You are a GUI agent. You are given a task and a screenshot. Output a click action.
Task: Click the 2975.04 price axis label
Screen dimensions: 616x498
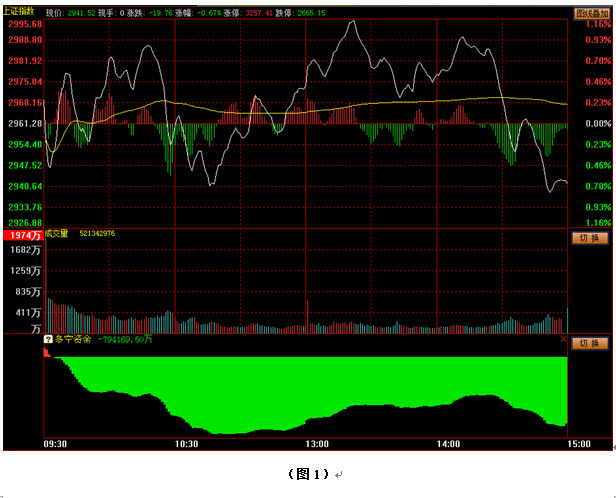click(x=25, y=82)
